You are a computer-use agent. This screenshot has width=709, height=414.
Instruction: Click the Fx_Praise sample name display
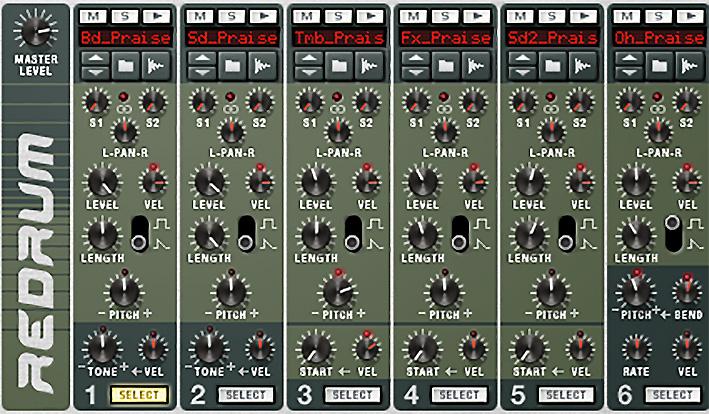(x=446, y=38)
